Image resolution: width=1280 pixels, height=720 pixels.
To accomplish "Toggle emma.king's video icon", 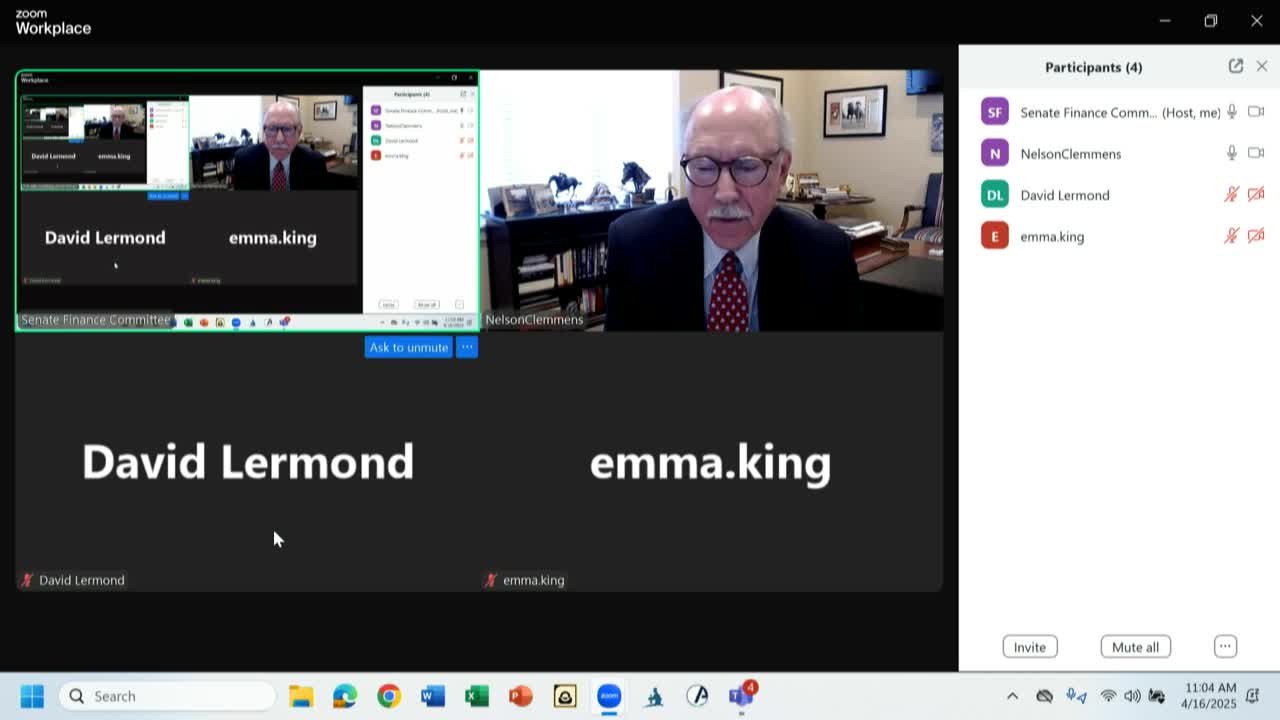I will [1256, 236].
